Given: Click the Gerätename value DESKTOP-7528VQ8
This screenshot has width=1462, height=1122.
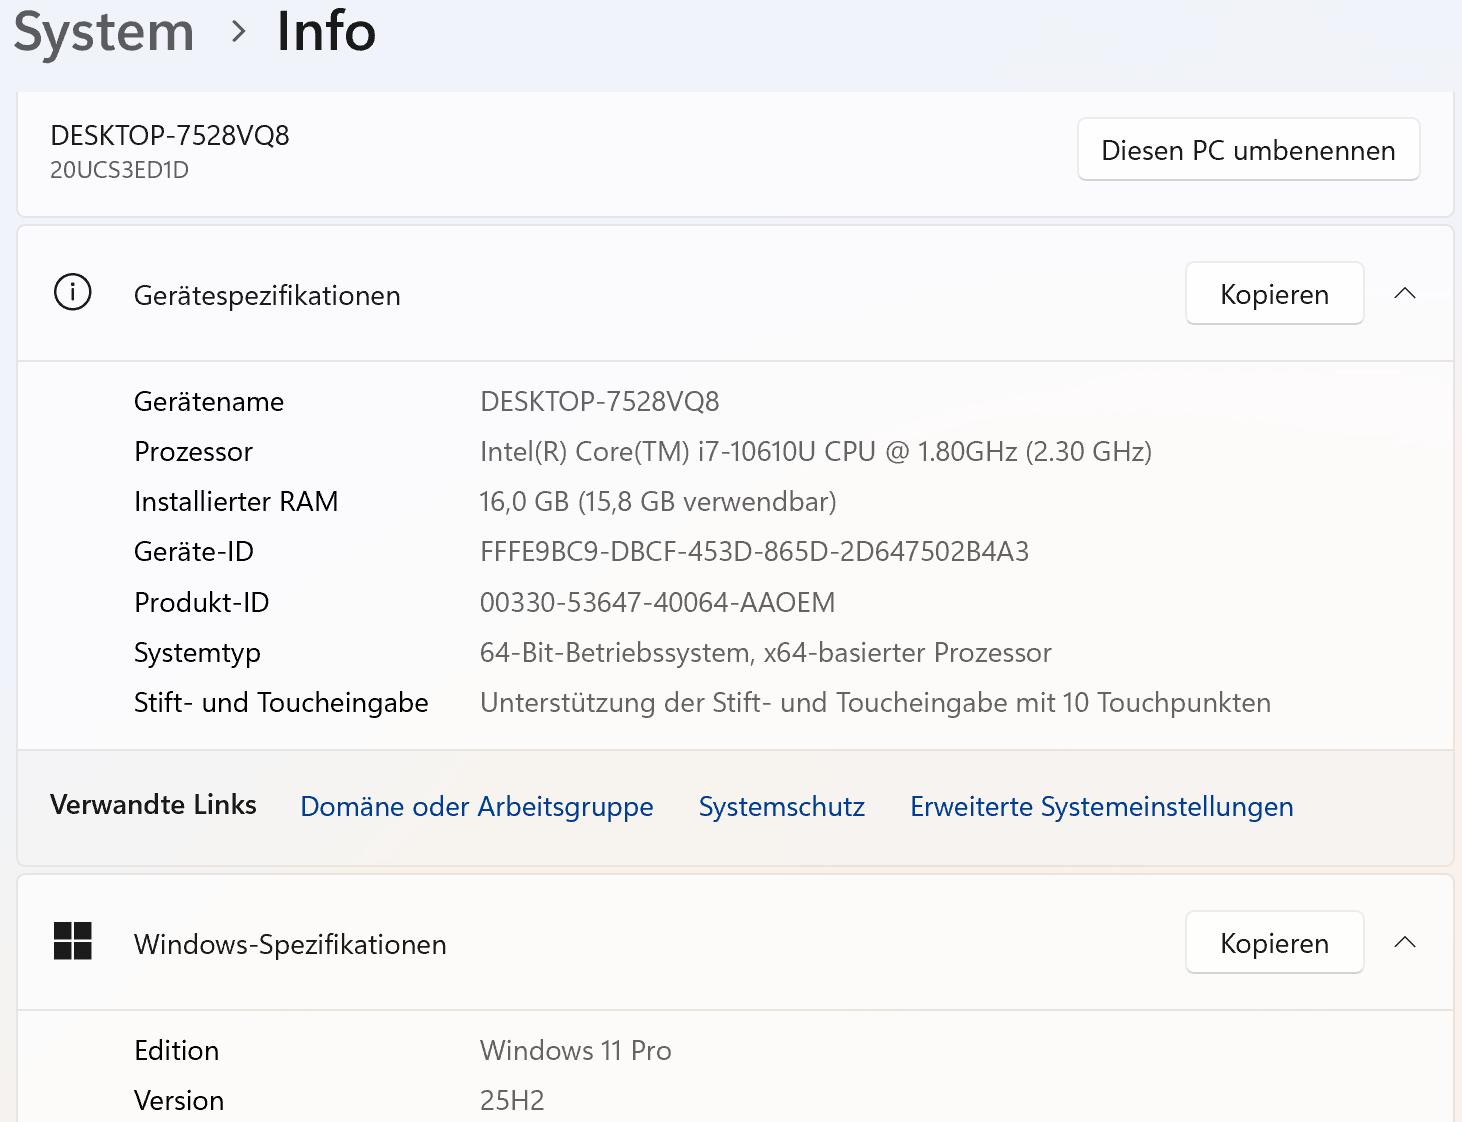Looking at the screenshot, I should coord(600,402).
